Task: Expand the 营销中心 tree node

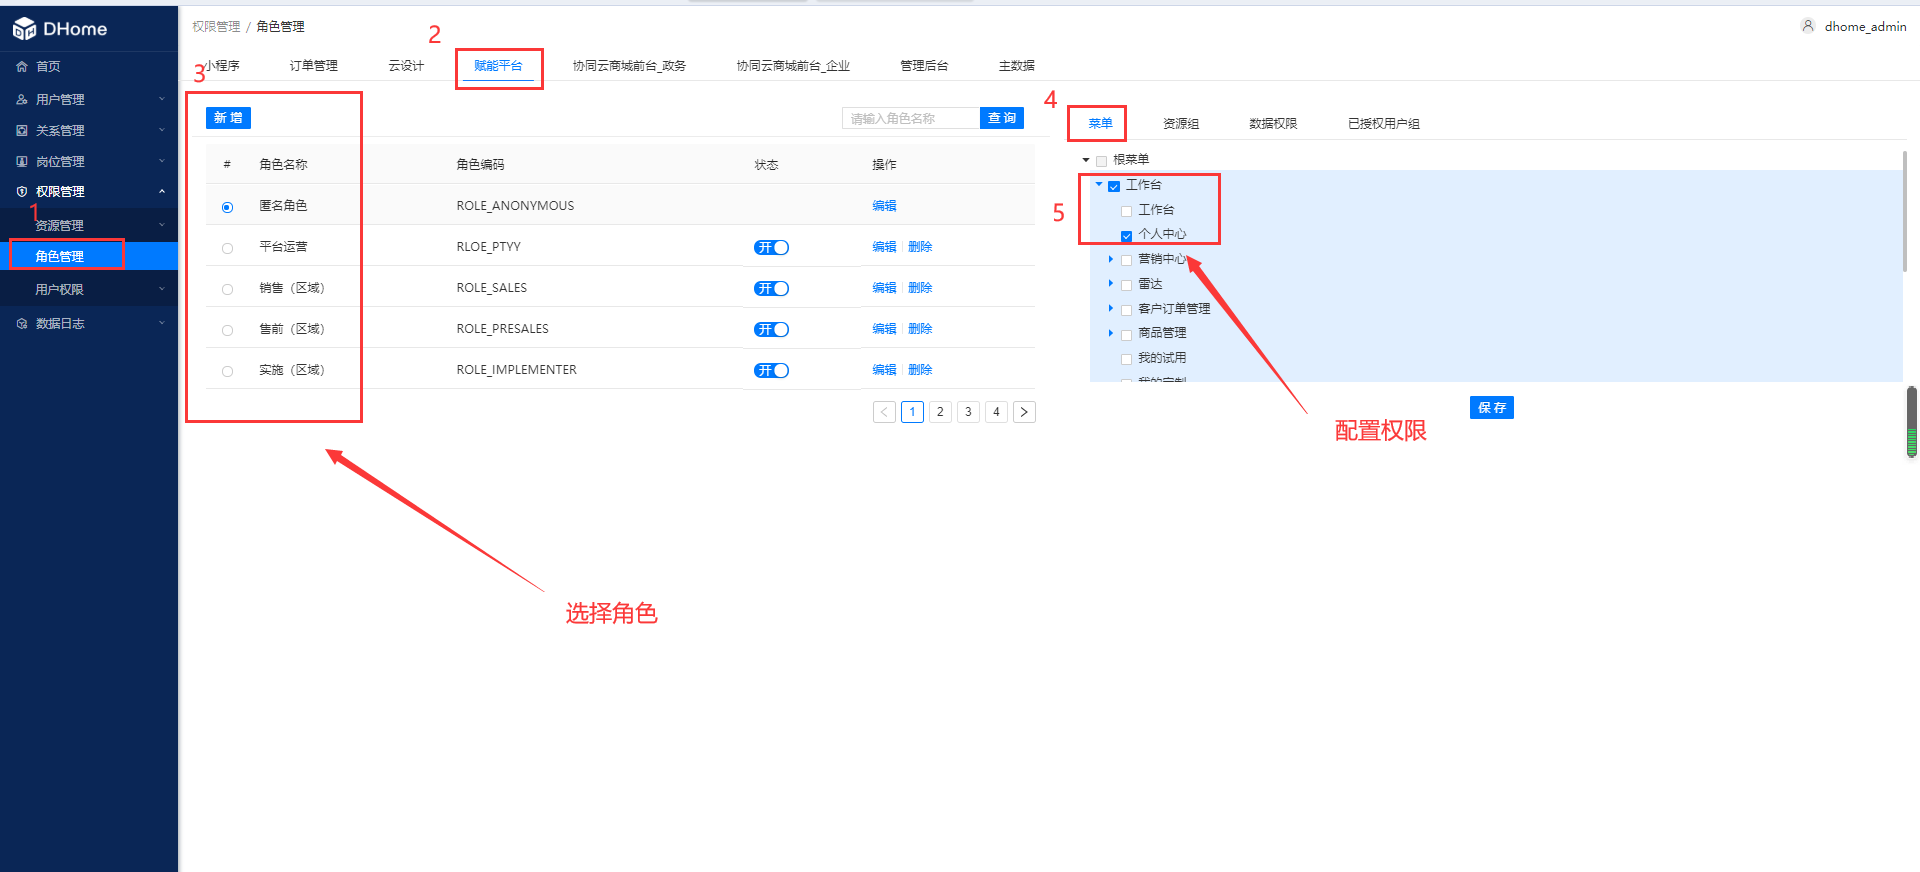Action: coord(1111,259)
